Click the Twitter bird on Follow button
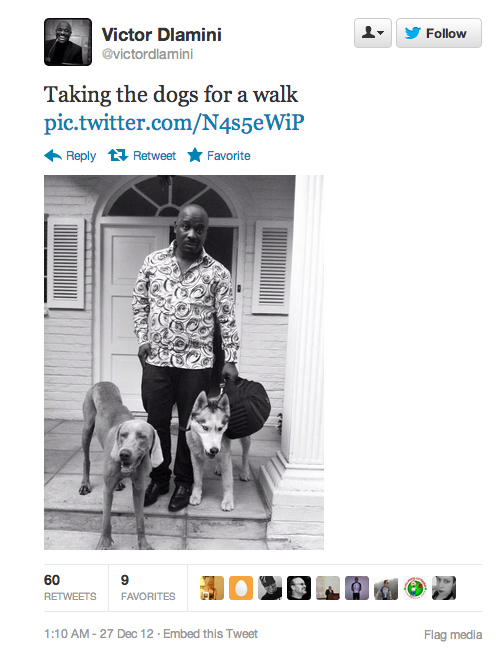 point(412,33)
